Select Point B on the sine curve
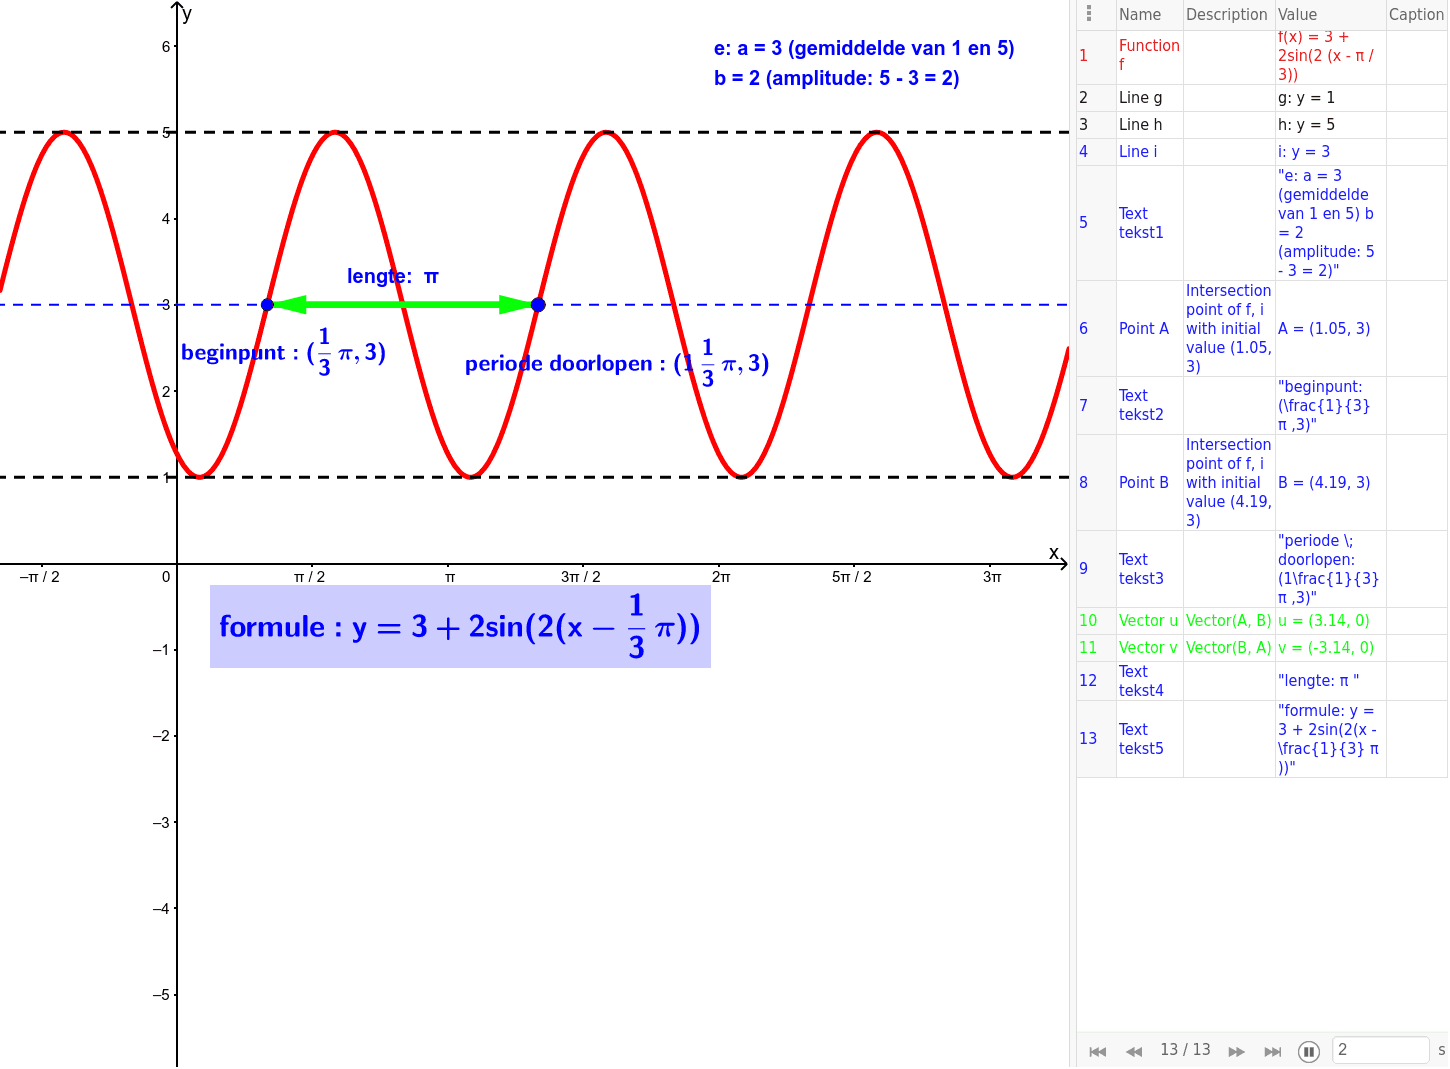Viewport: 1450px width, 1069px height. [x=538, y=304]
